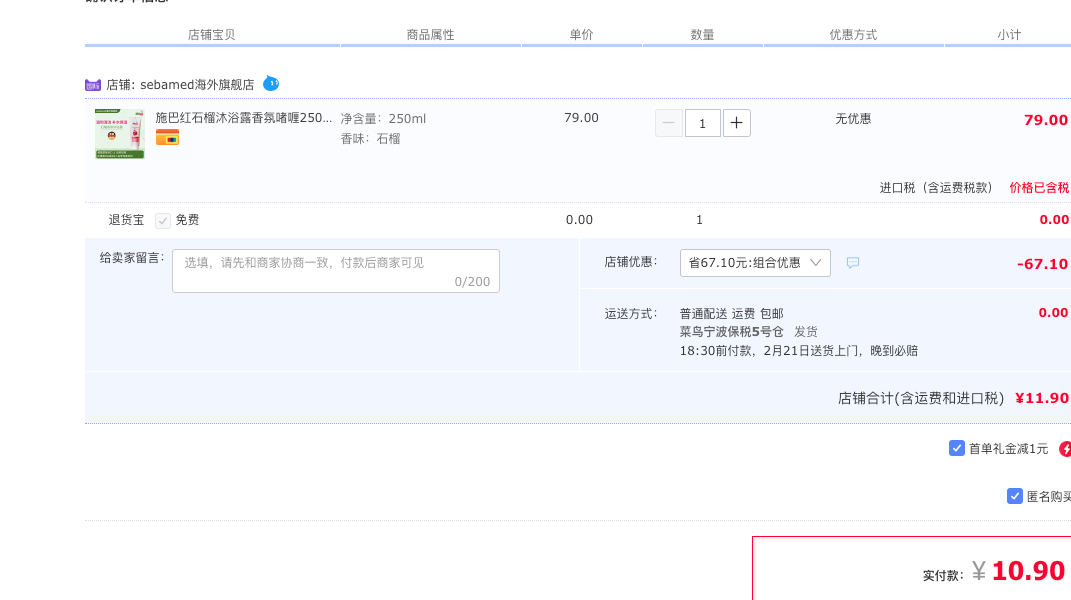
Task: Increase quantity with the plus button
Action: click(736, 123)
